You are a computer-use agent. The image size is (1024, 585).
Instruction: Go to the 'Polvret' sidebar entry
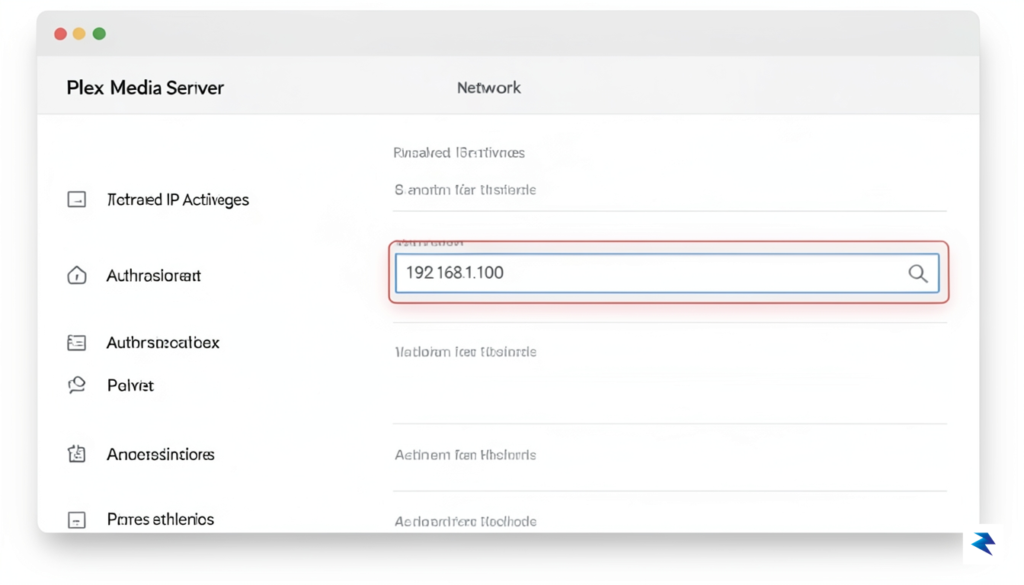coord(130,385)
